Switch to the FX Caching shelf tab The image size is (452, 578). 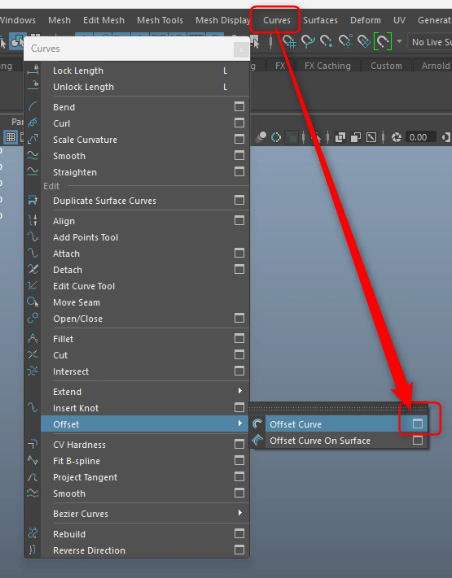coord(327,66)
